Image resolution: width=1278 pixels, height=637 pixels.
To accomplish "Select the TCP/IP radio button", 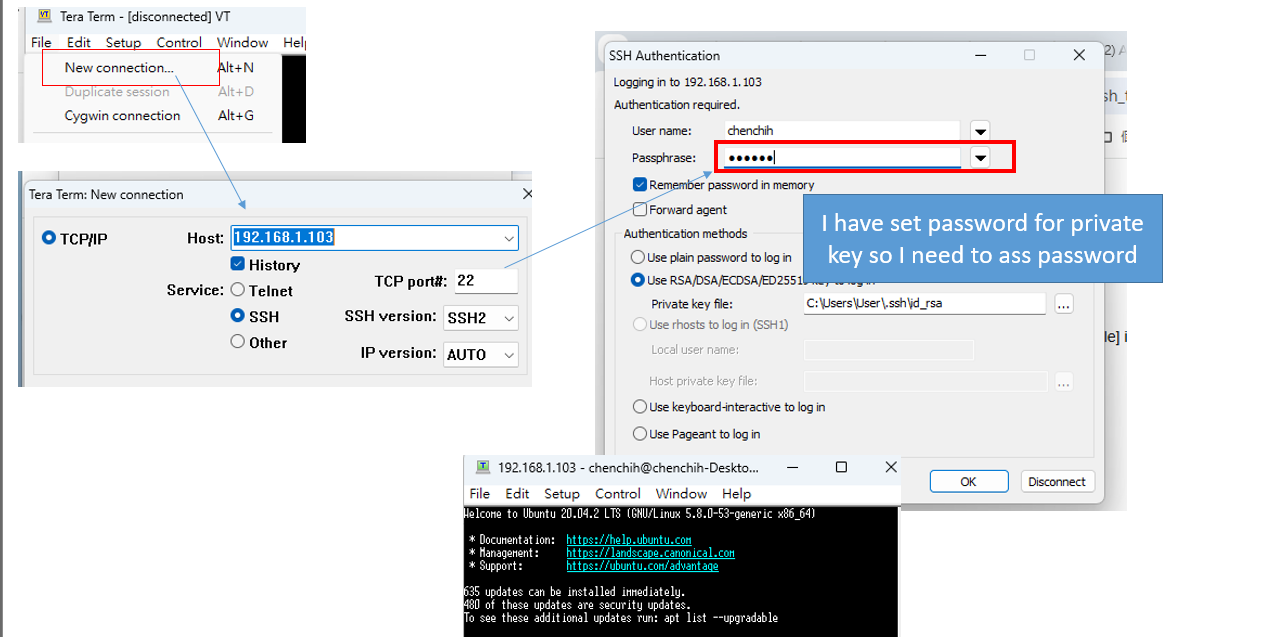I will [49, 238].
